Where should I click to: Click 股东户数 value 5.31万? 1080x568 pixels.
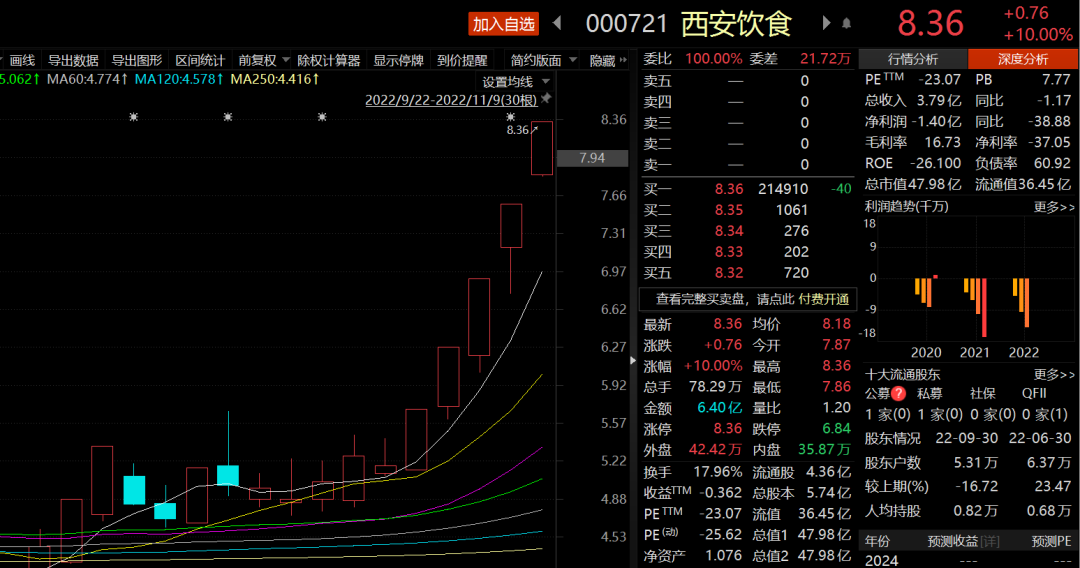click(976, 463)
